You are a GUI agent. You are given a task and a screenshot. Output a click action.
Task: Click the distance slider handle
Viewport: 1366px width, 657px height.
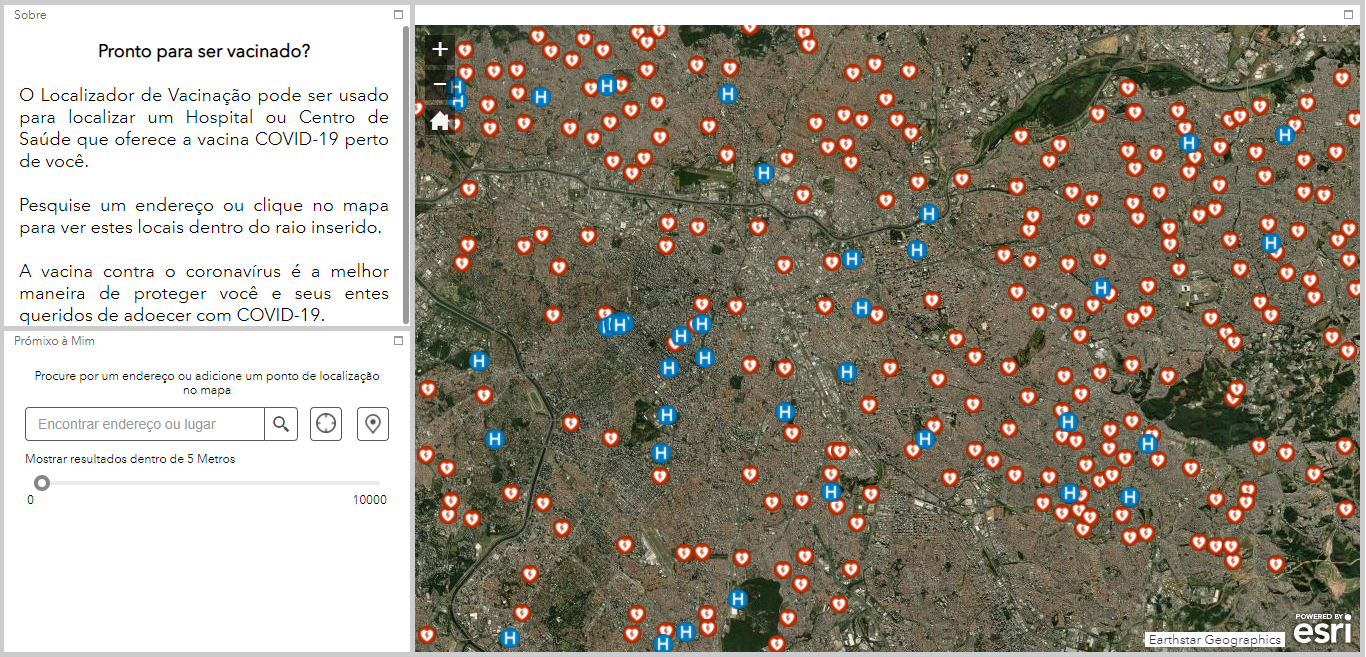[x=42, y=483]
